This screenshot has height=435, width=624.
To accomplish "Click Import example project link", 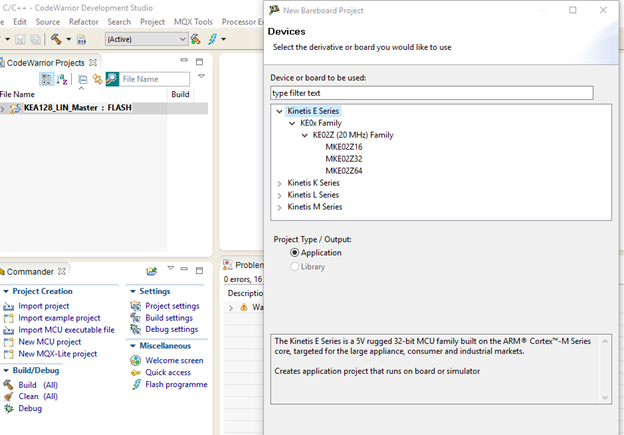I will (59, 318).
